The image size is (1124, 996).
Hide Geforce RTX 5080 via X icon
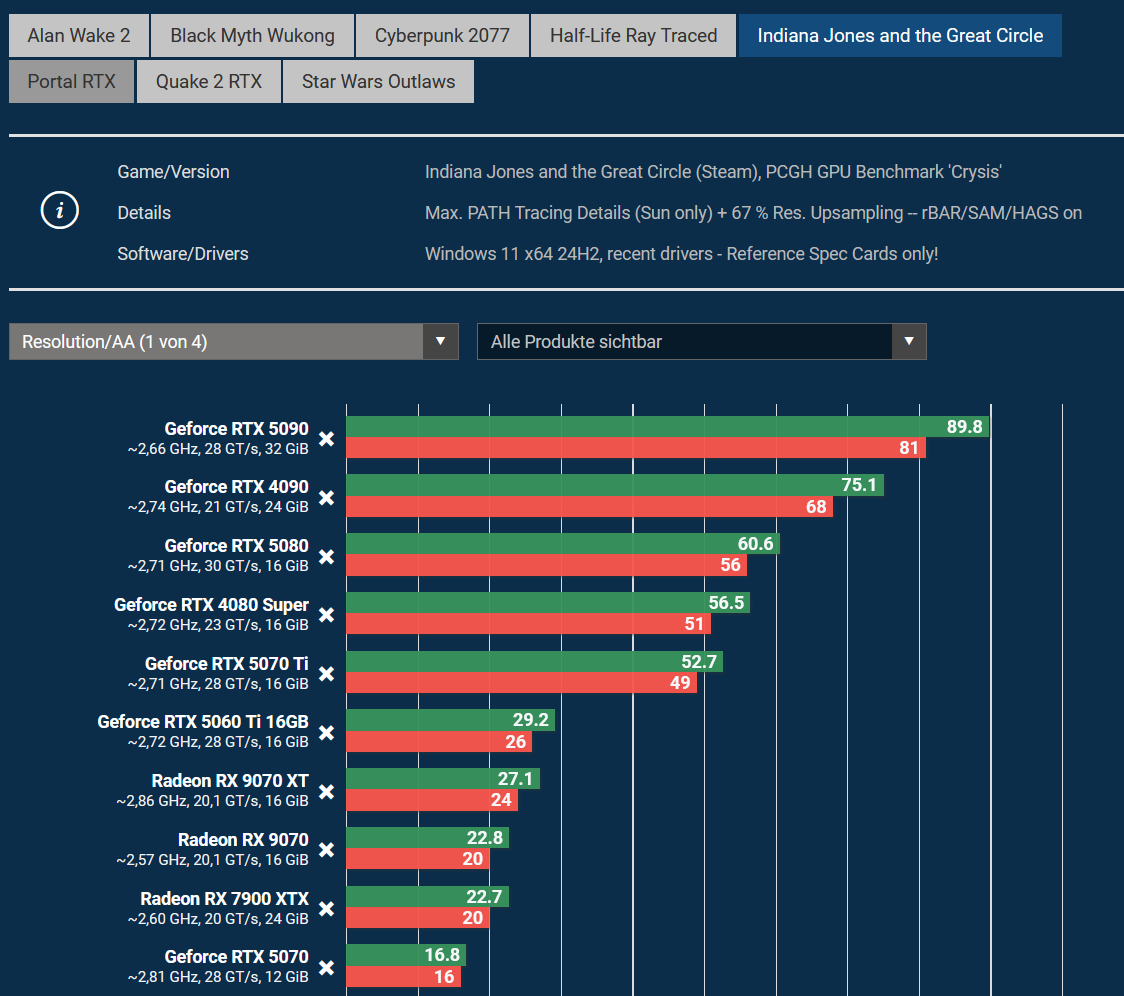(326, 556)
